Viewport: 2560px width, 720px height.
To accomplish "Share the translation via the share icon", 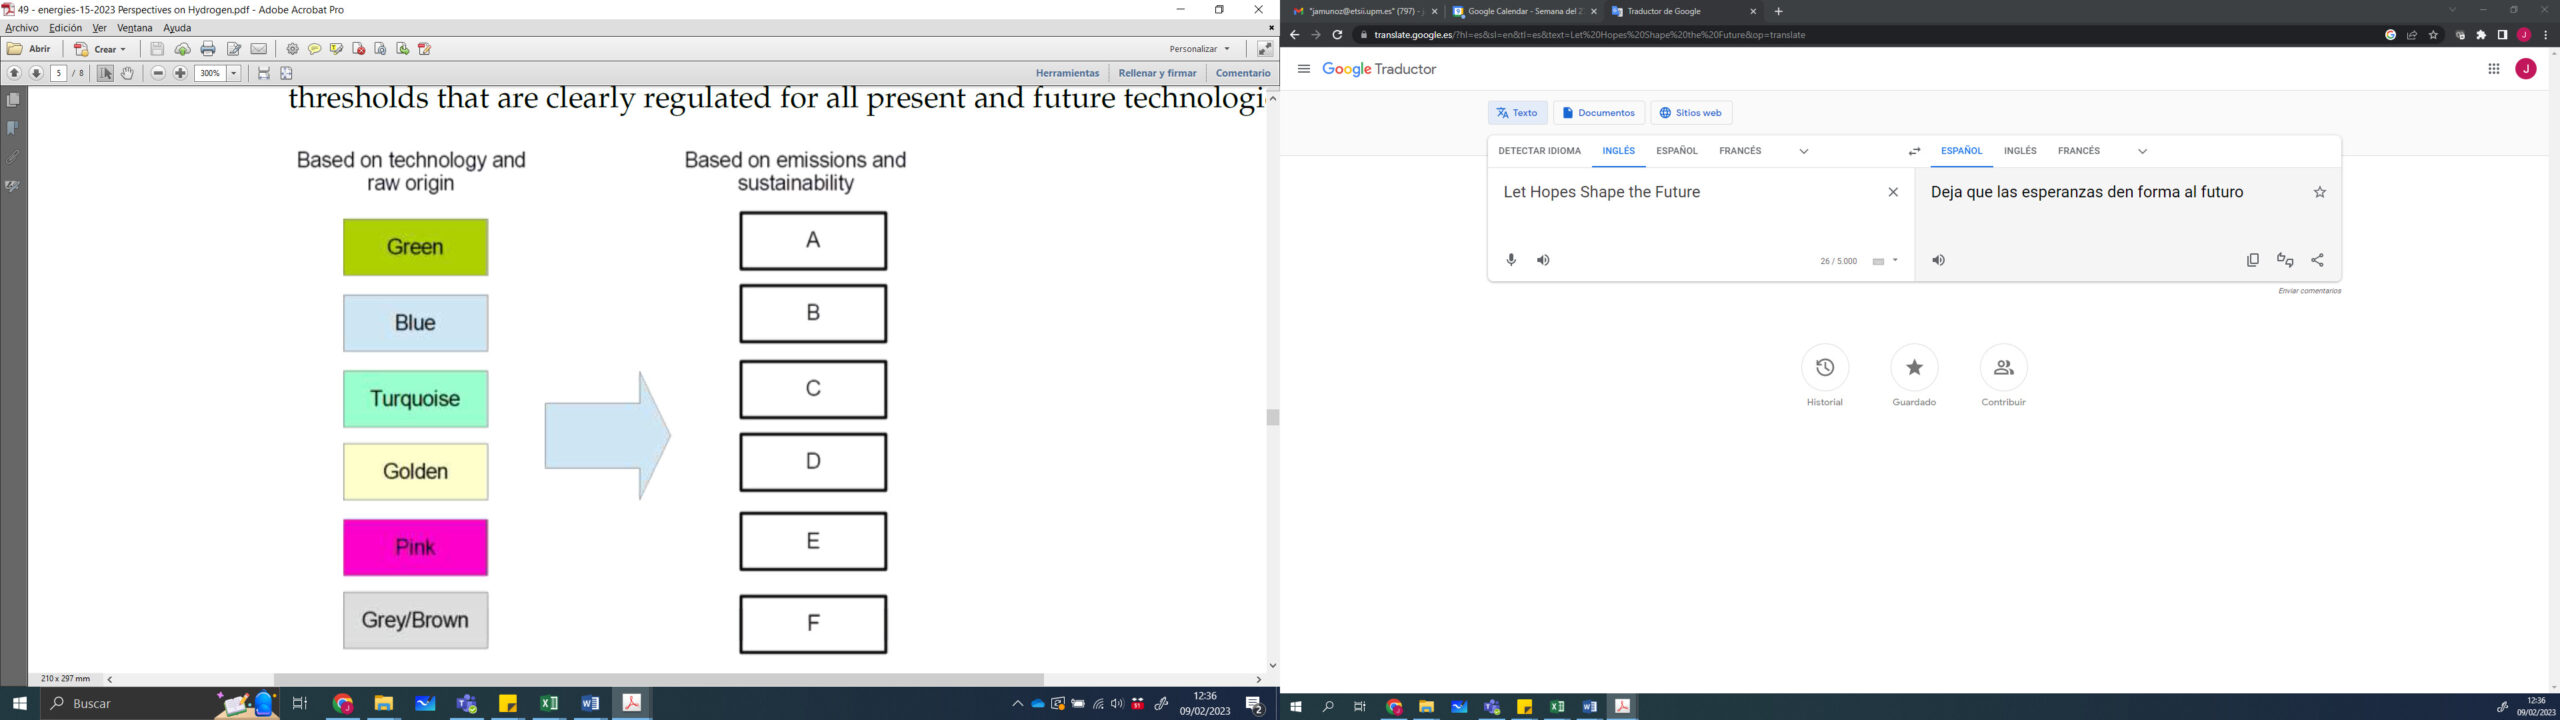I will [x=2317, y=260].
